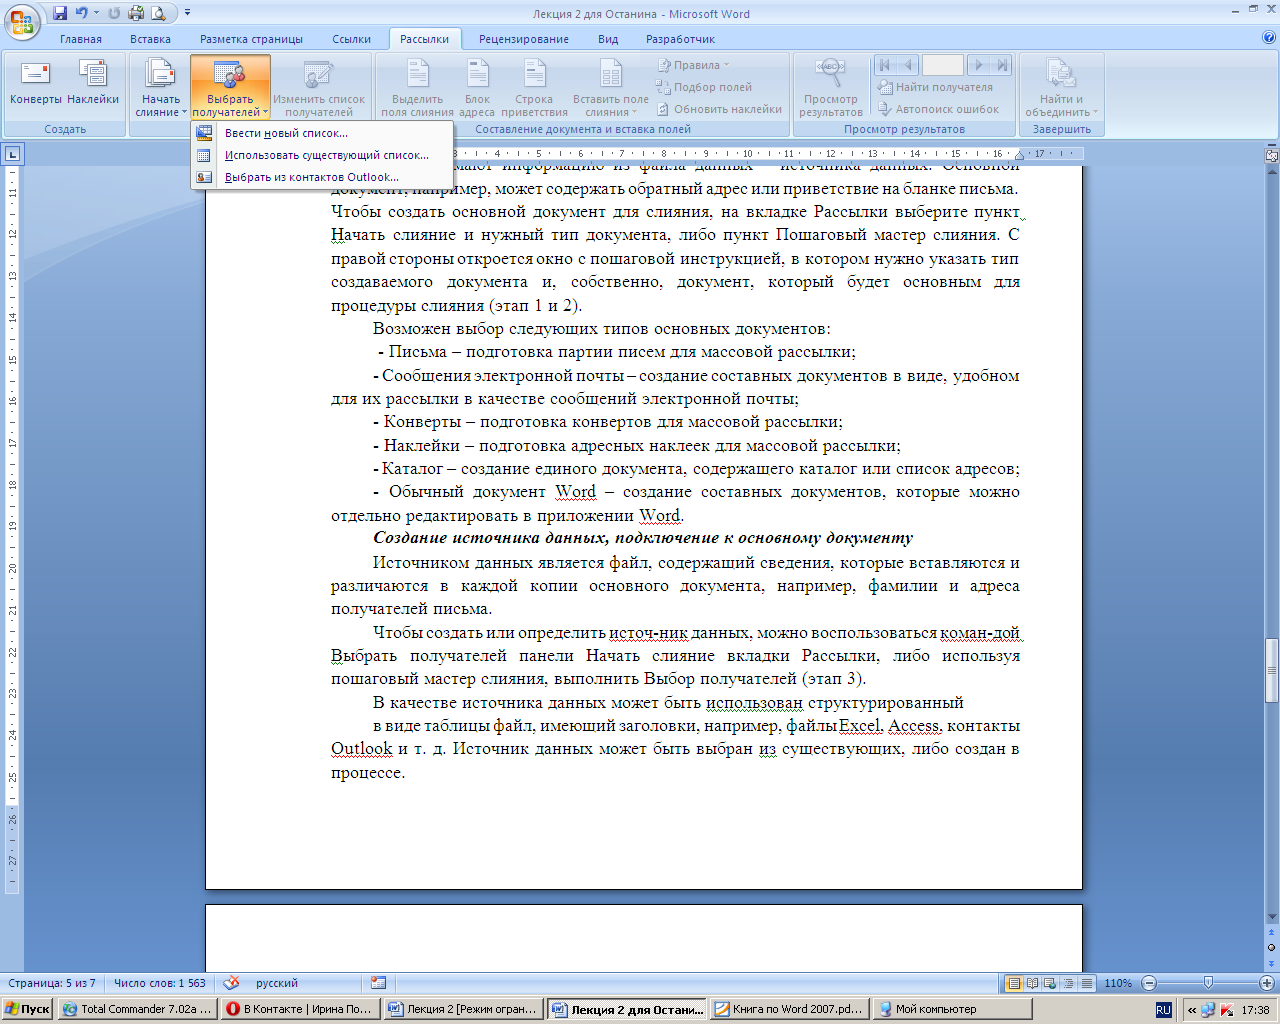Go to previous record in preview results
The height and width of the screenshot is (1024, 1280).
[x=908, y=65]
